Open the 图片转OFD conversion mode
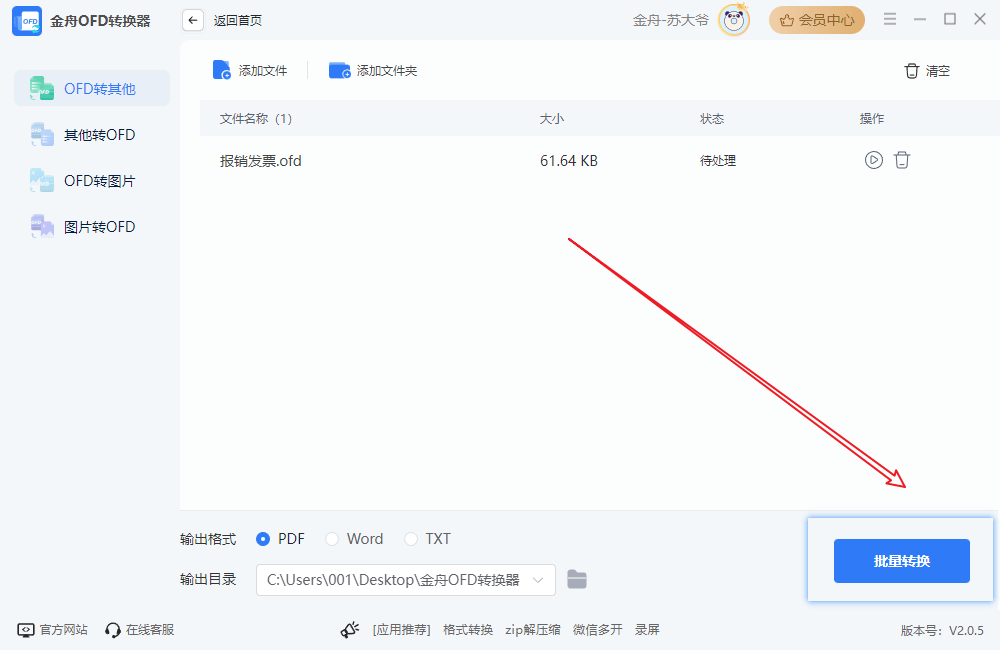Image resolution: width=1000 pixels, height=650 pixels. tap(42, 226)
